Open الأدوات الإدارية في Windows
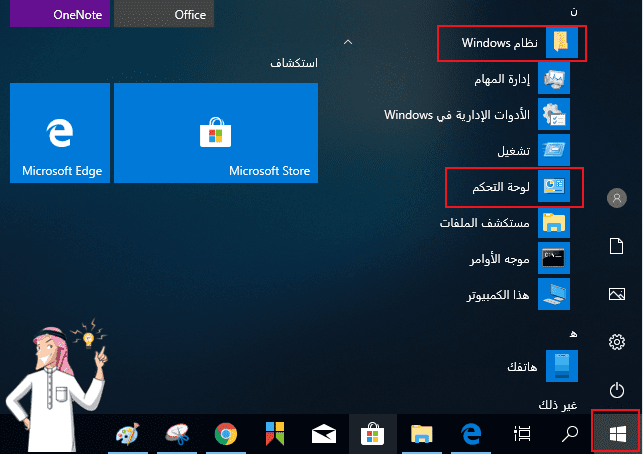 pos(477,115)
